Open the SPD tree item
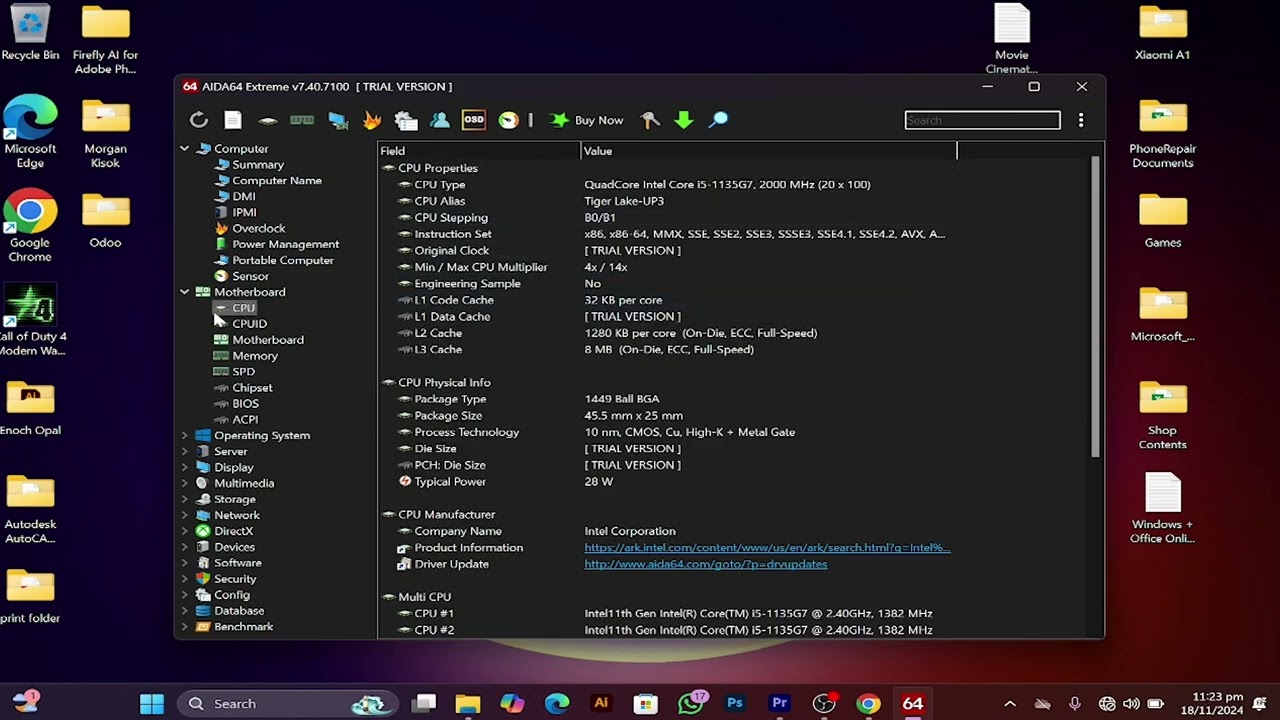Screen dimensions: 1280x720 [243, 372]
